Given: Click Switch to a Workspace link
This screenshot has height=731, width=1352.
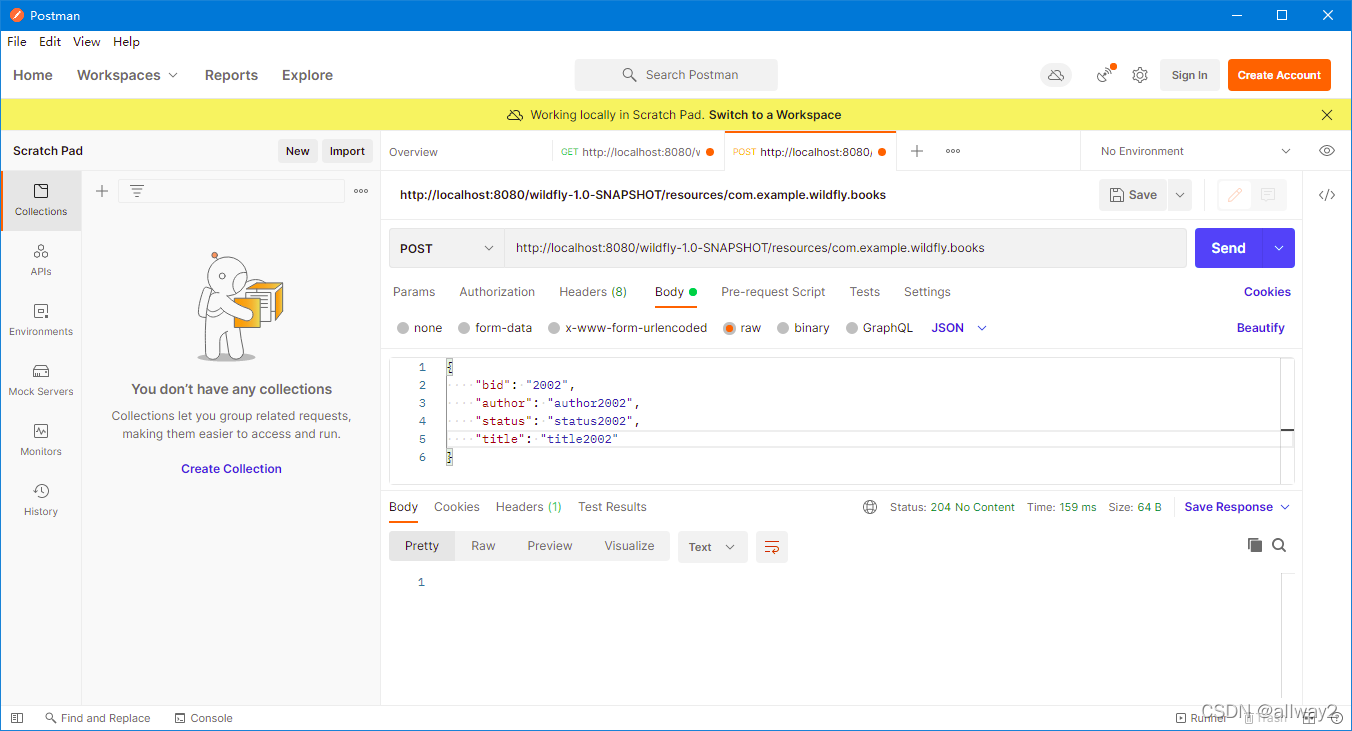Looking at the screenshot, I should click(x=775, y=115).
